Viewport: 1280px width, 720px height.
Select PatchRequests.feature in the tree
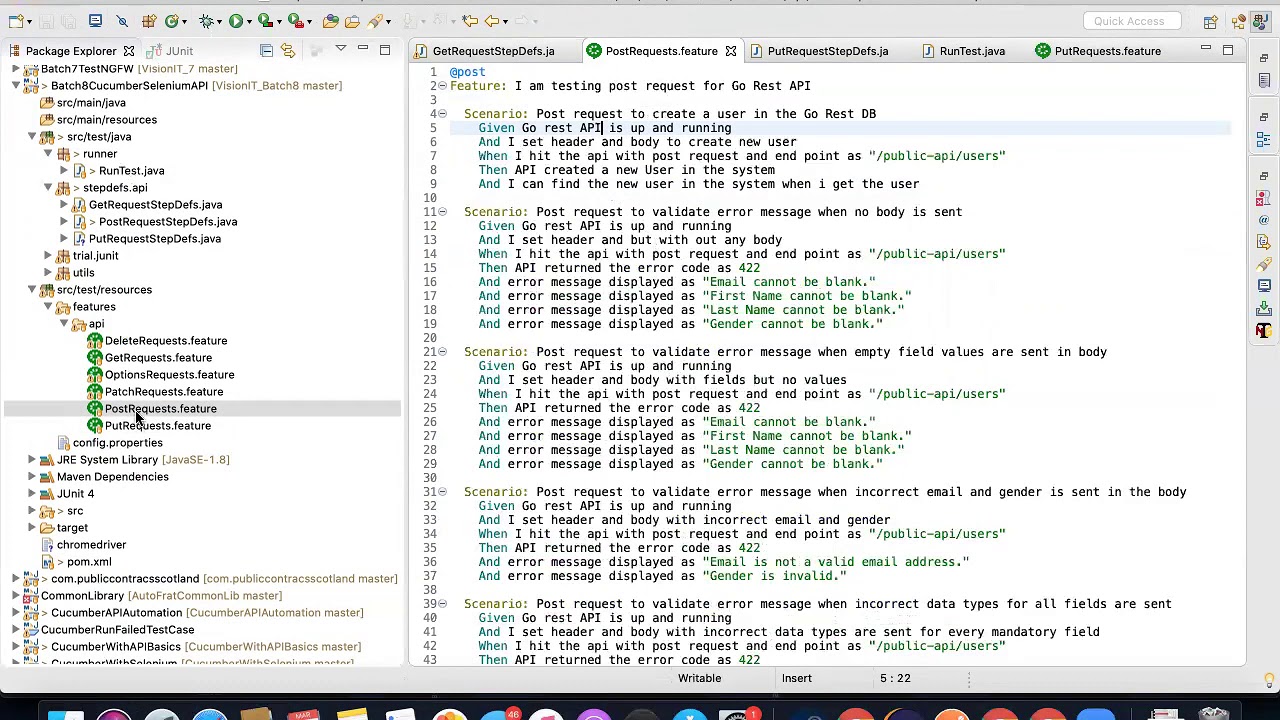pyautogui.click(x=164, y=392)
